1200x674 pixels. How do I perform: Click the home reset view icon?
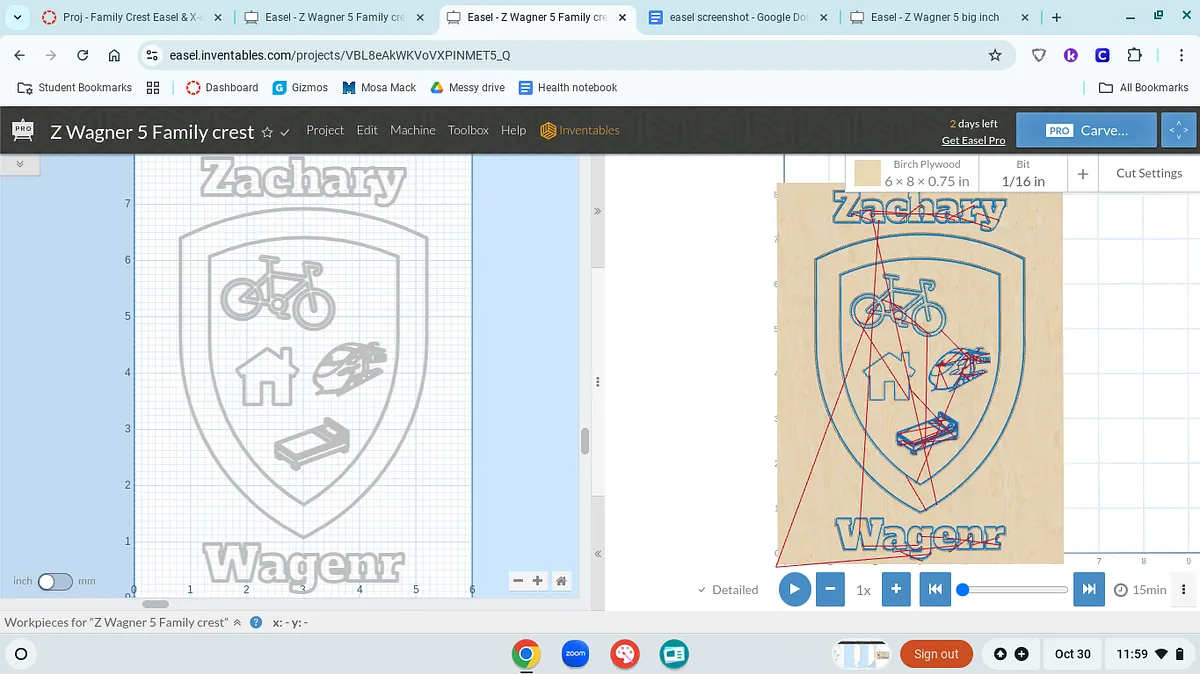tap(561, 581)
